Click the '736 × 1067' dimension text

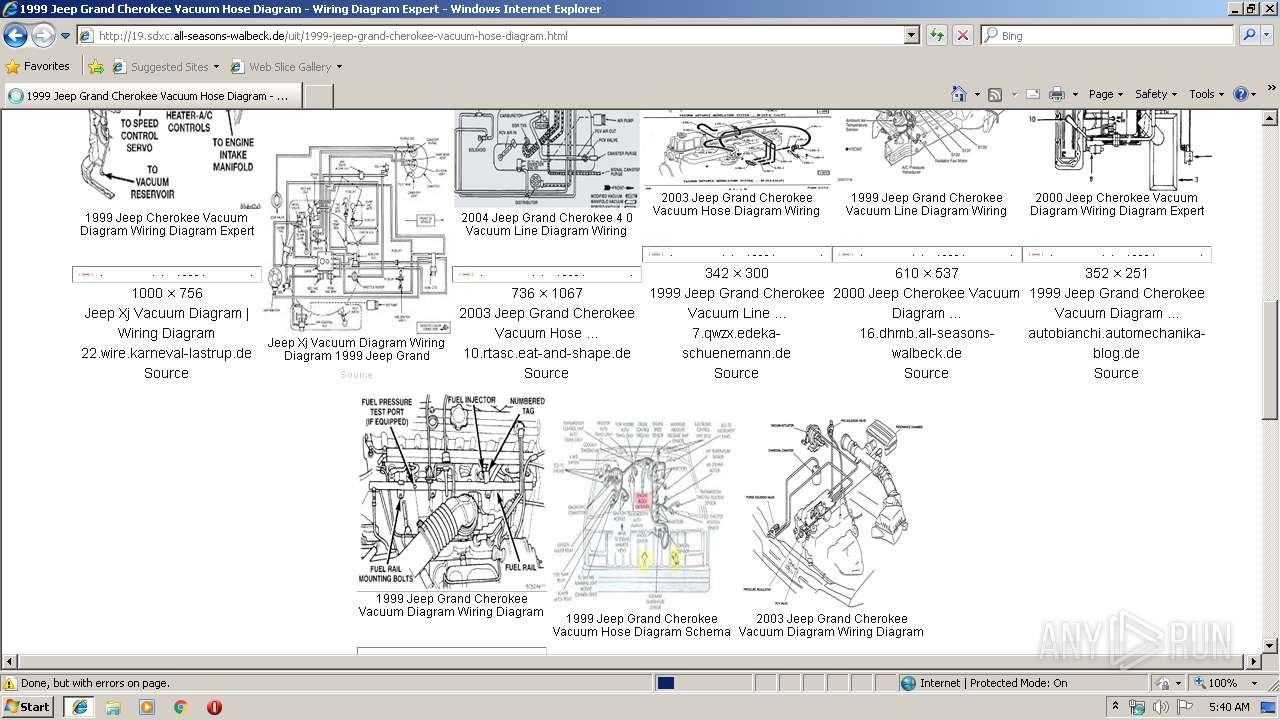[546, 293]
